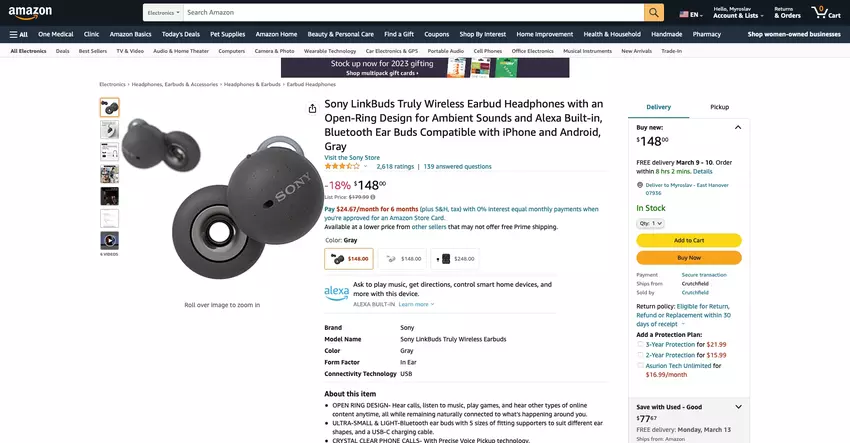The image size is (850, 443).
Task: Check the 3-Year Protection plan box
Action: 640,344
